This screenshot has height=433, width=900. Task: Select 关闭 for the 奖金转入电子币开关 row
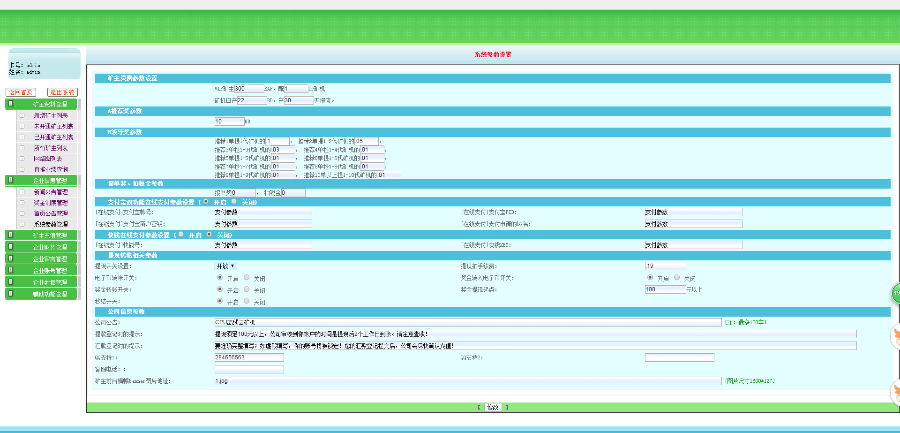[677, 277]
